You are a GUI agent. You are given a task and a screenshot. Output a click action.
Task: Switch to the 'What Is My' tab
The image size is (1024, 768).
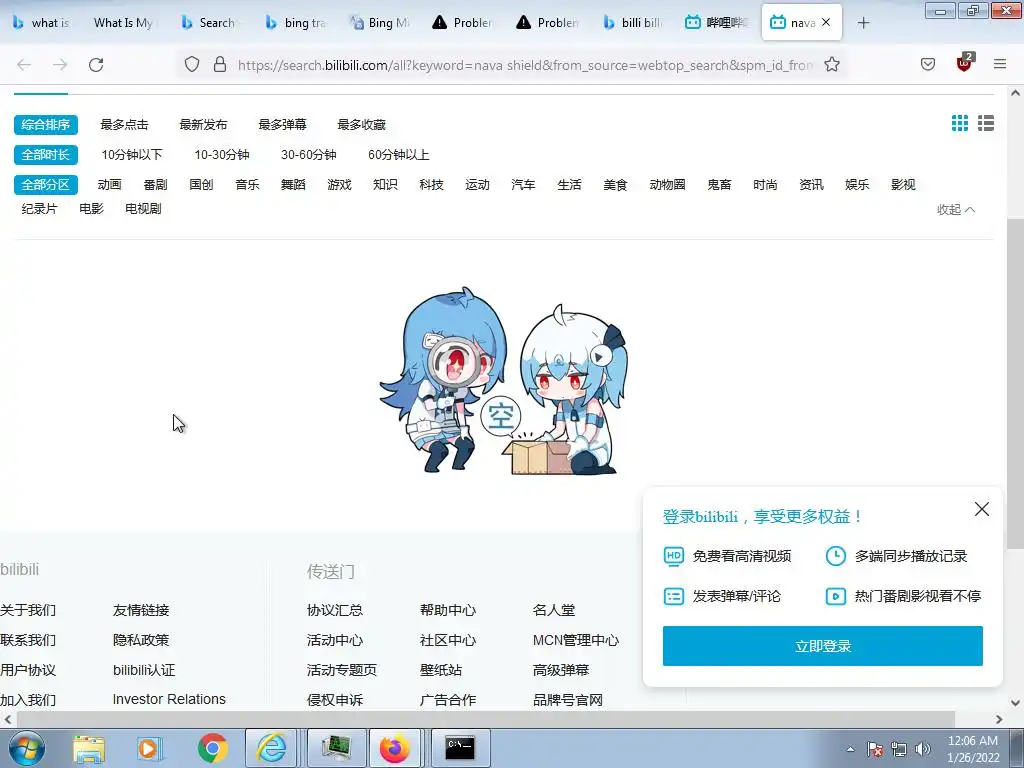(x=123, y=23)
